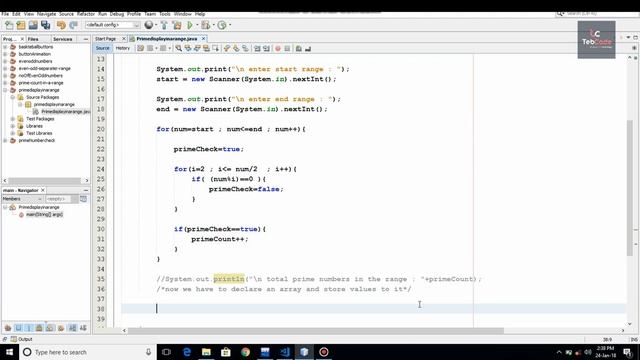Image resolution: width=640 pixels, height=360 pixels.
Task: Click the editor horizontal scrollbar
Action: 316,331
